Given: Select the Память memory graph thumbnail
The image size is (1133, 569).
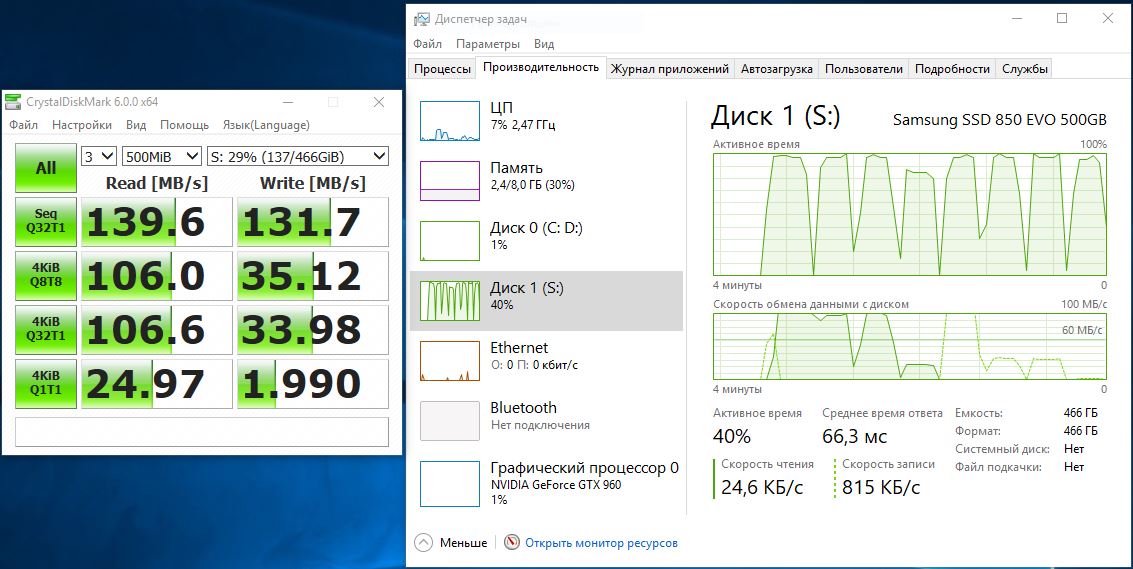Looking at the screenshot, I should [450, 180].
